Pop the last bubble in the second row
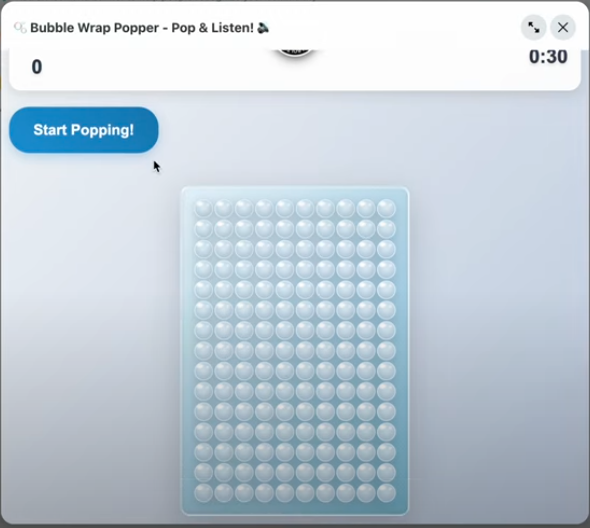The height and width of the screenshot is (528, 590). click(386, 229)
